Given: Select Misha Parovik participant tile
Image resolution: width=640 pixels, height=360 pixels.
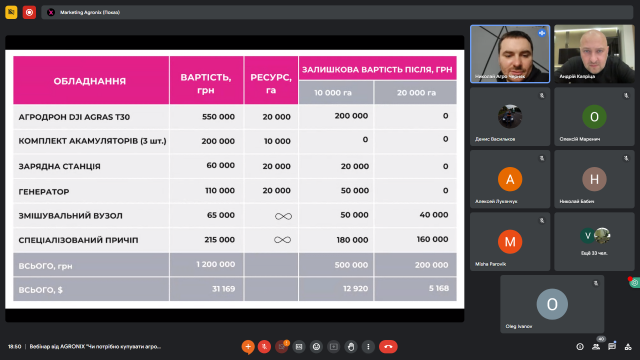Looking at the screenshot, I should pos(510,242).
